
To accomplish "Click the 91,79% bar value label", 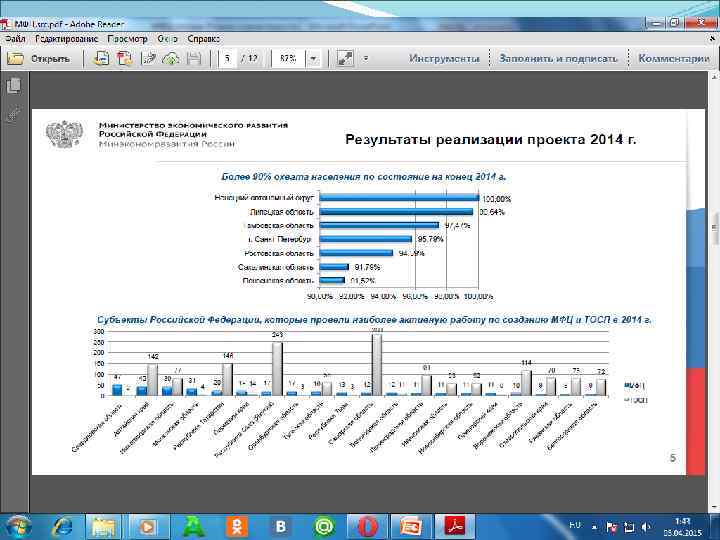I will click(x=367, y=267).
